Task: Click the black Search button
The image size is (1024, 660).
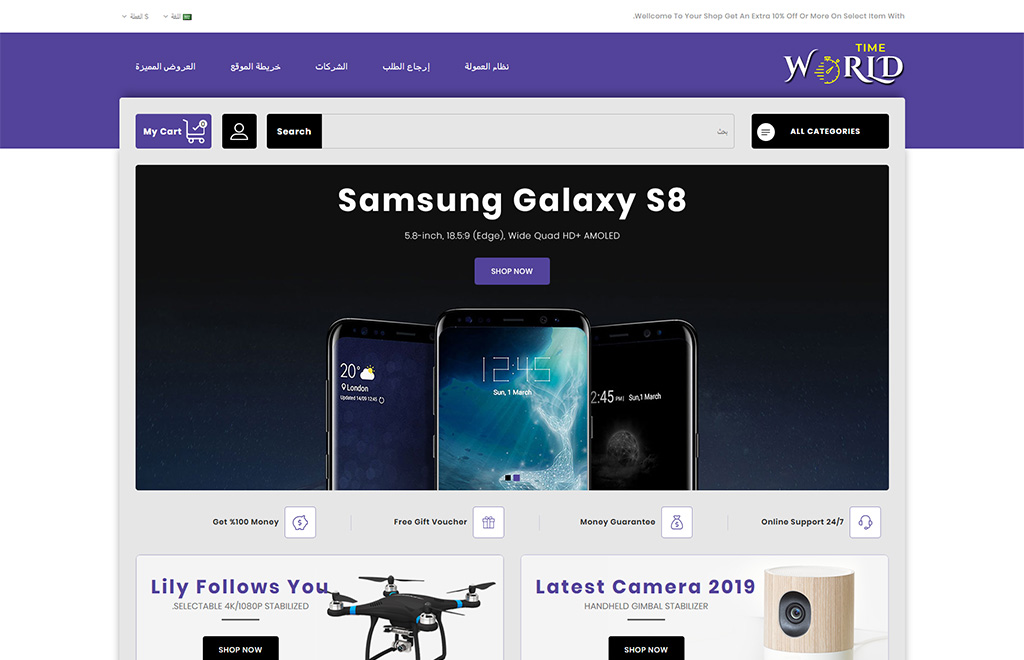Action: tap(294, 131)
